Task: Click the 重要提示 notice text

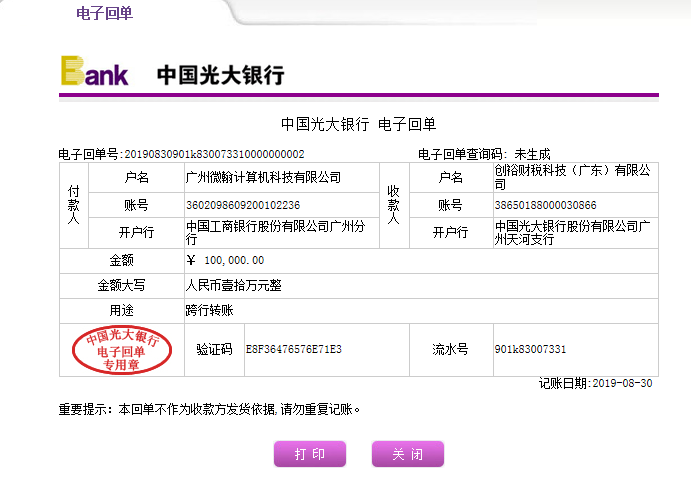Action: click(x=210, y=409)
